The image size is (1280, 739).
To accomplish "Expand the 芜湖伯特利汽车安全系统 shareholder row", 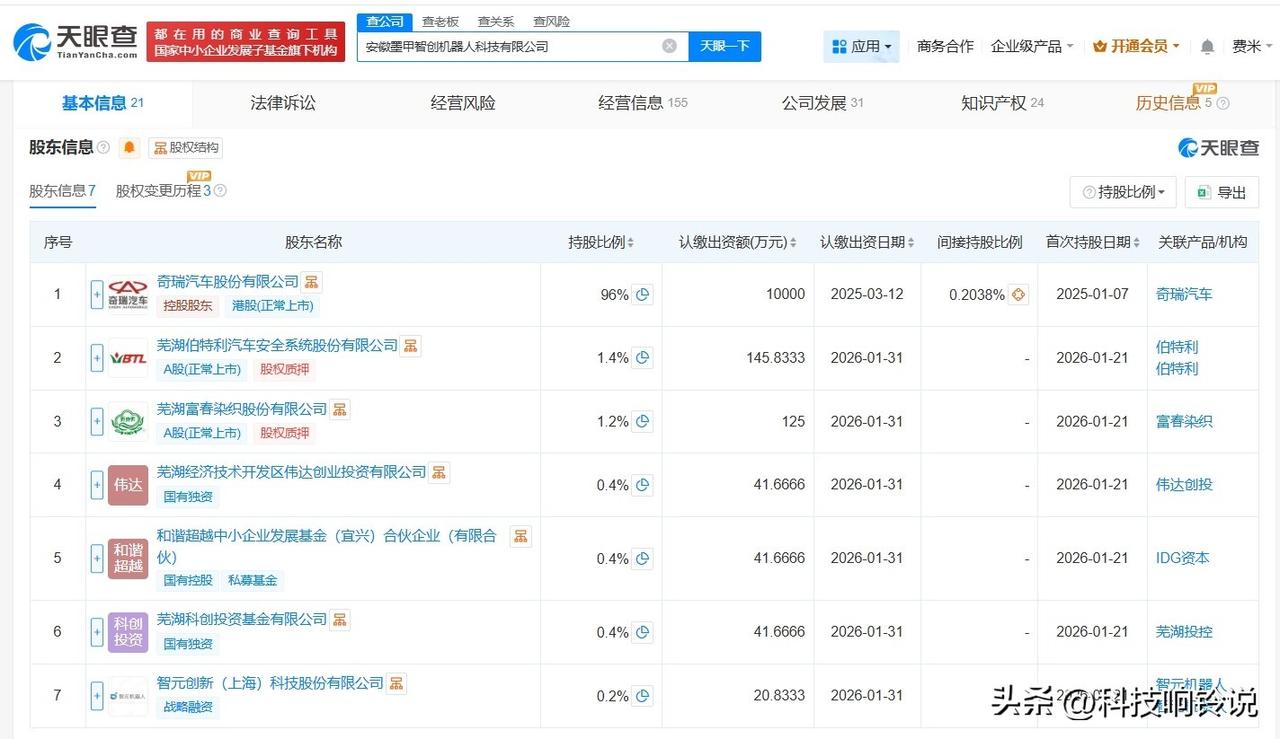I will coord(97,358).
